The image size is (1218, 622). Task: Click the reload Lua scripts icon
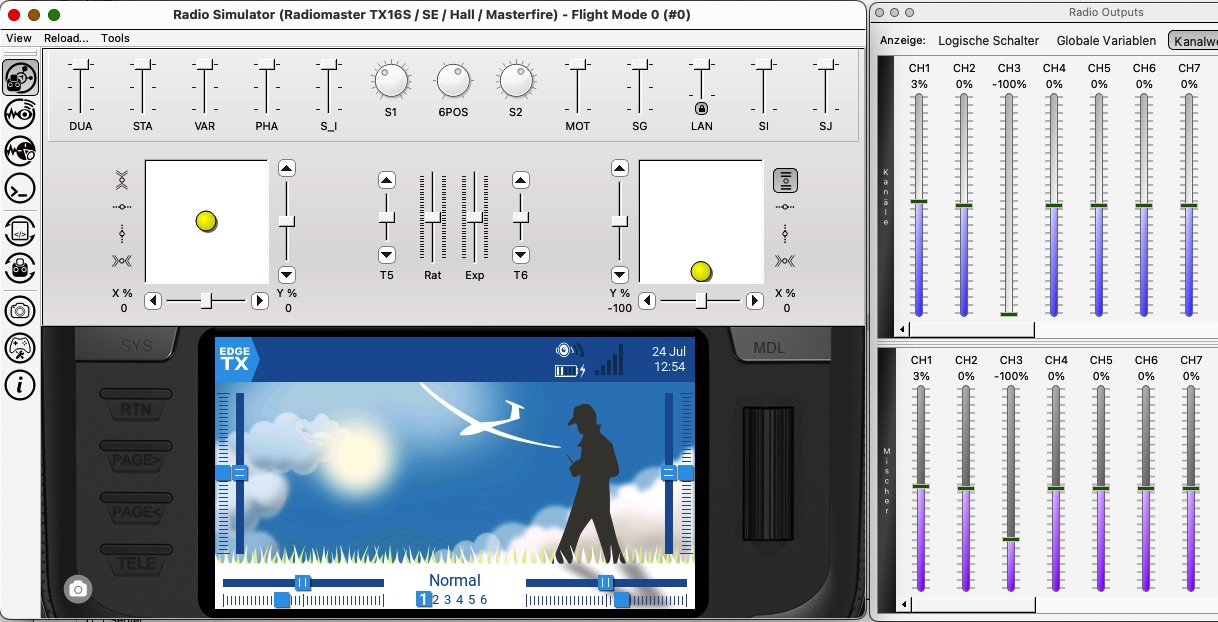click(x=21, y=232)
